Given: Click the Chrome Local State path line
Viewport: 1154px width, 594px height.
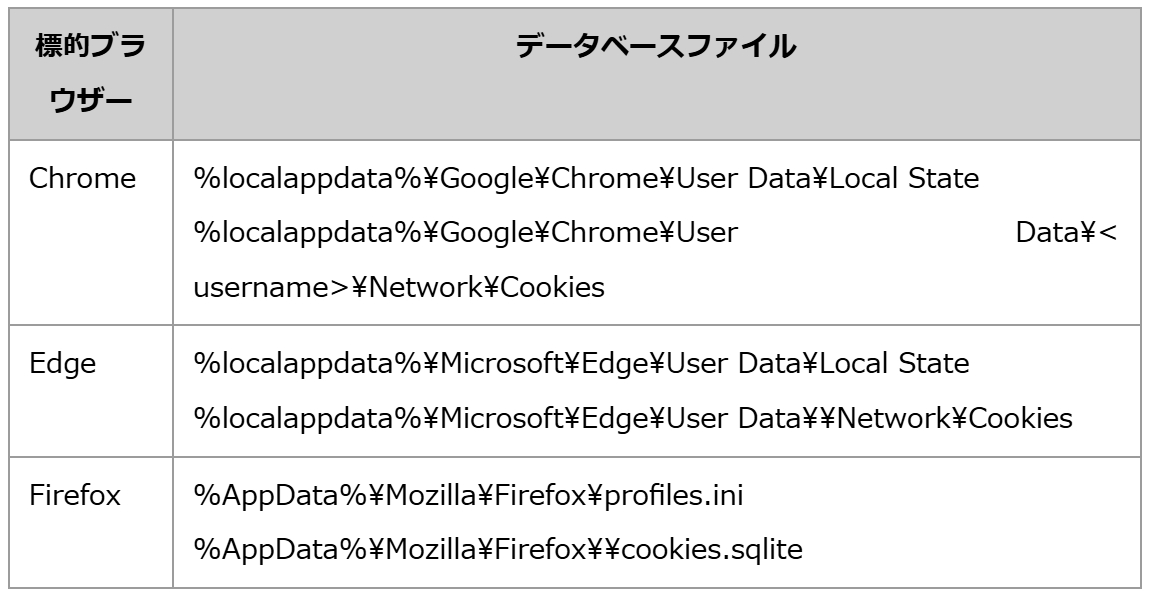Looking at the screenshot, I should [586, 180].
